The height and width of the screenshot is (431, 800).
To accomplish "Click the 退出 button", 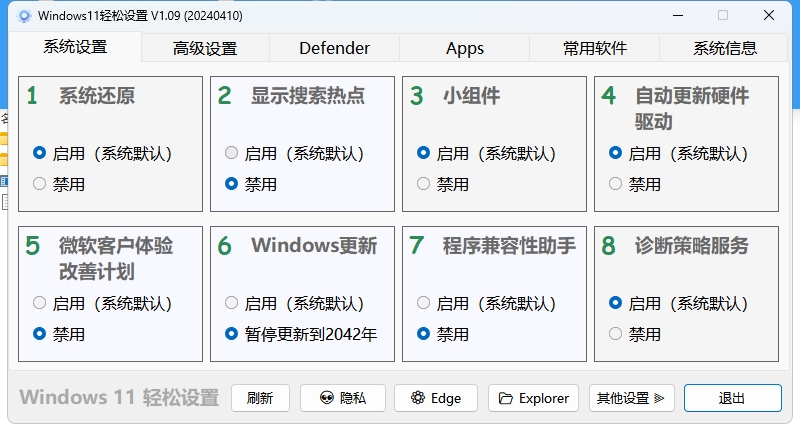I will (733, 398).
